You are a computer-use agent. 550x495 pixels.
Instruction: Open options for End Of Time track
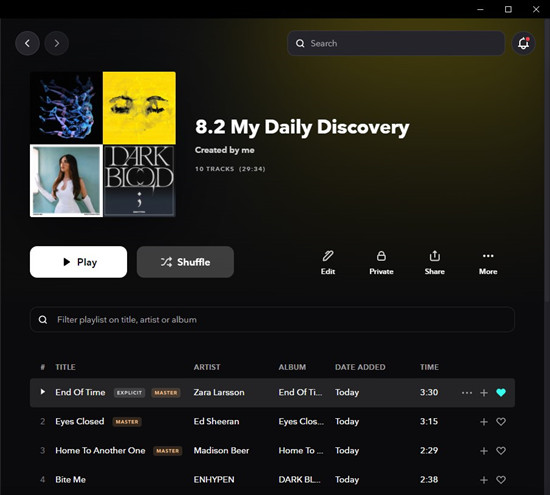click(x=467, y=393)
